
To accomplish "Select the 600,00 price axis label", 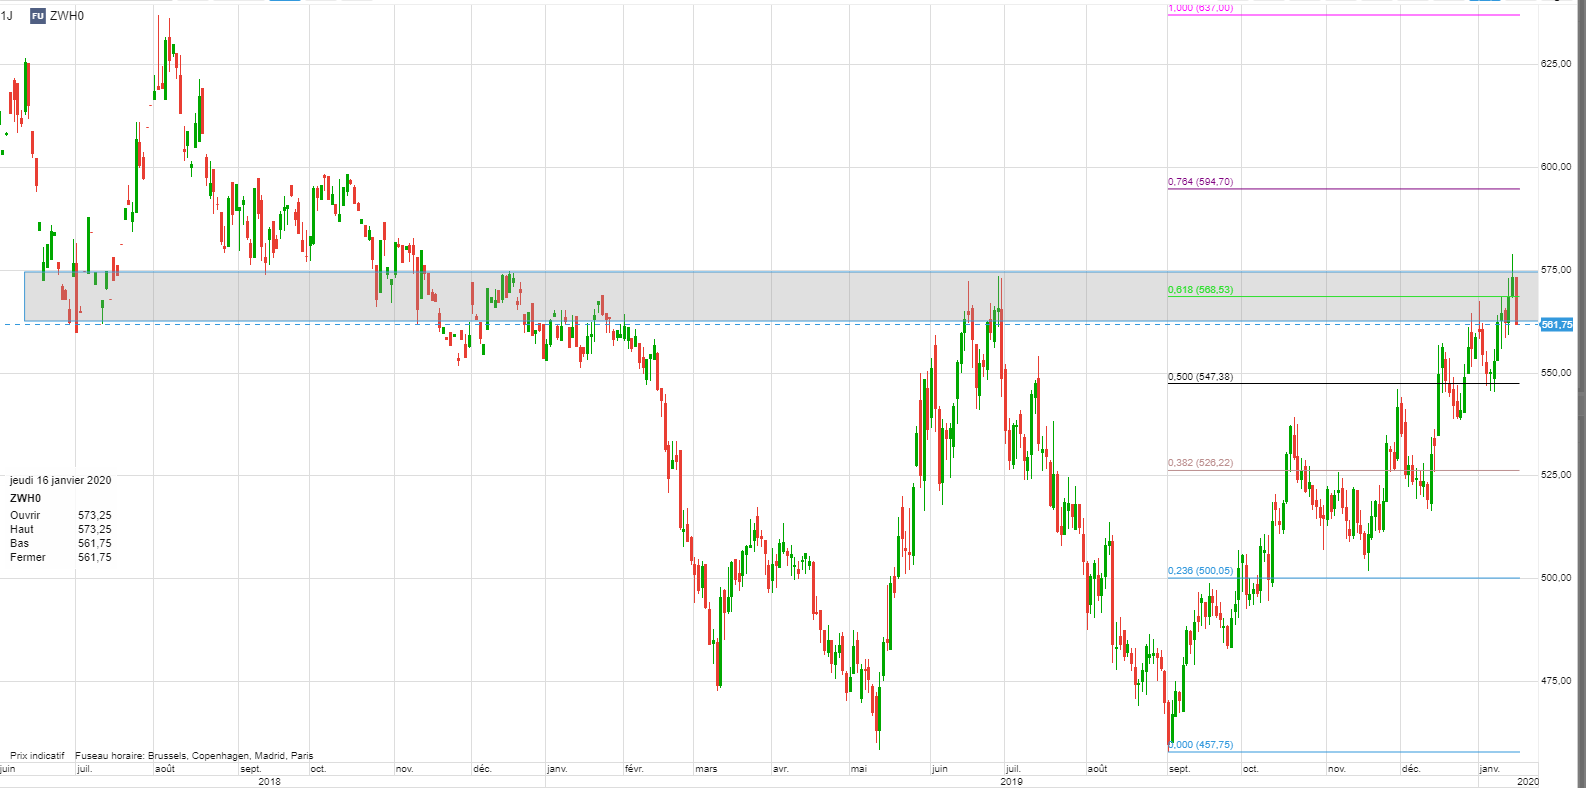I will pos(1555,167).
